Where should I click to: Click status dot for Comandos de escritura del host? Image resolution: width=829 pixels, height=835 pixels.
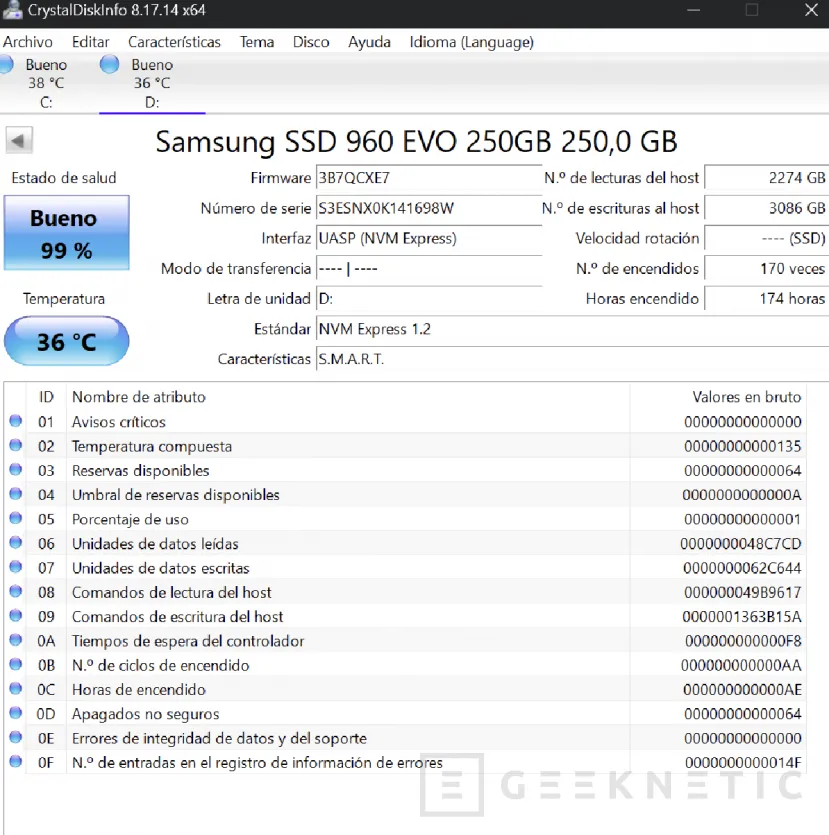pyautogui.click(x=15, y=616)
